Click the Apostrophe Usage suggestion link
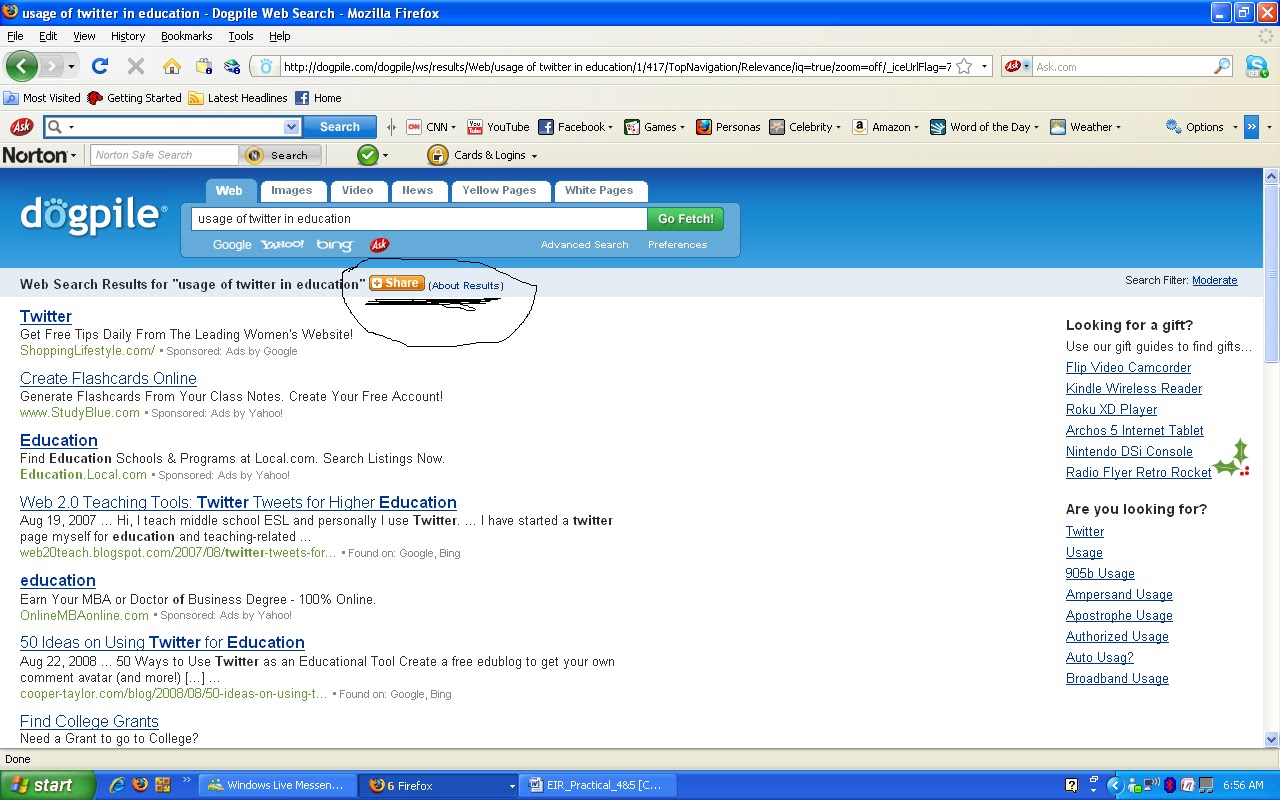Screen dimensions: 1280x800 [x=1119, y=615]
